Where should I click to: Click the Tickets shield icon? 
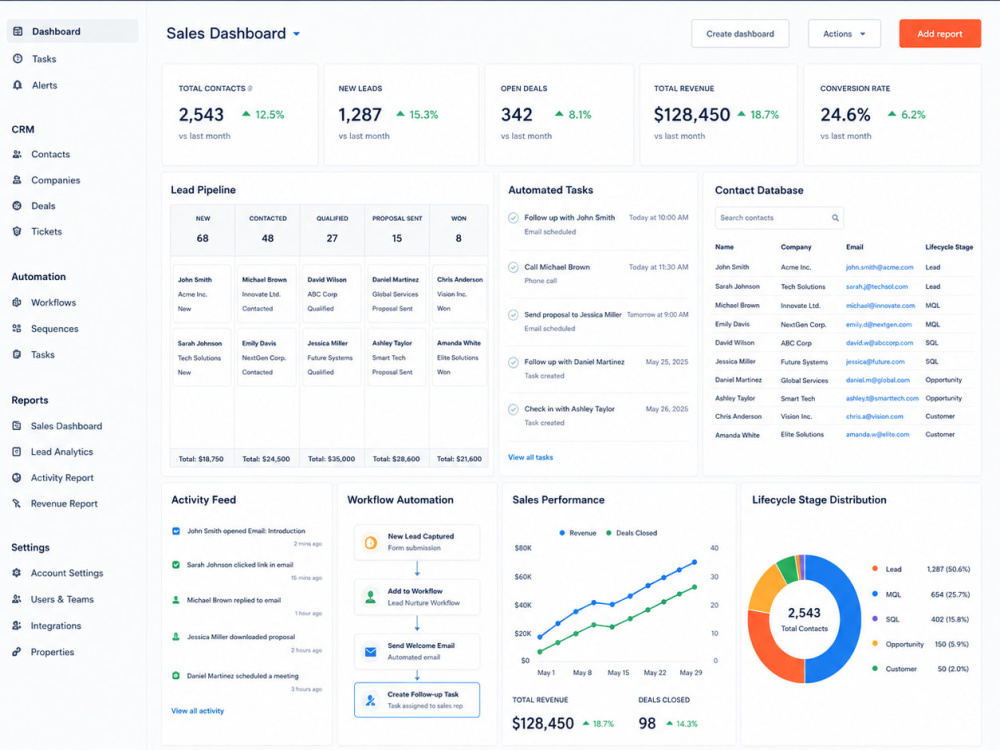17,232
